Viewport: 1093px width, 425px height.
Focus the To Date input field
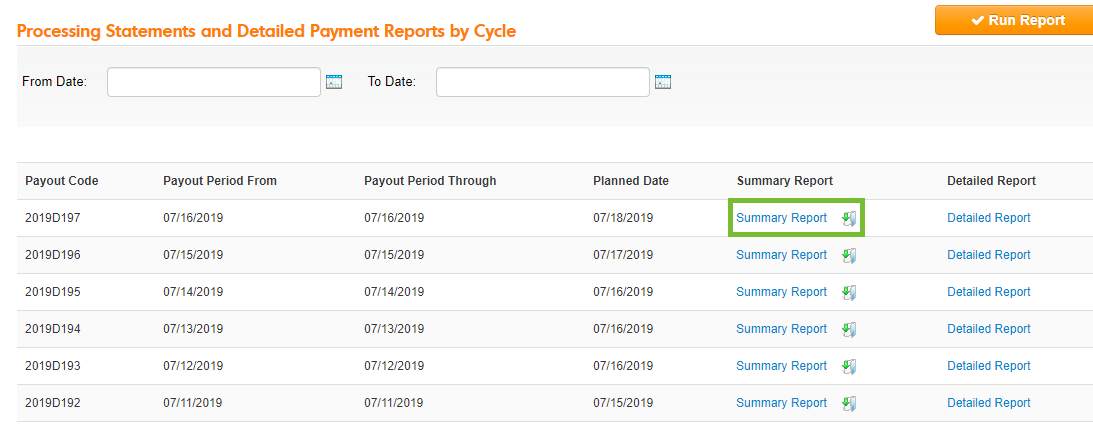(x=543, y=82)
